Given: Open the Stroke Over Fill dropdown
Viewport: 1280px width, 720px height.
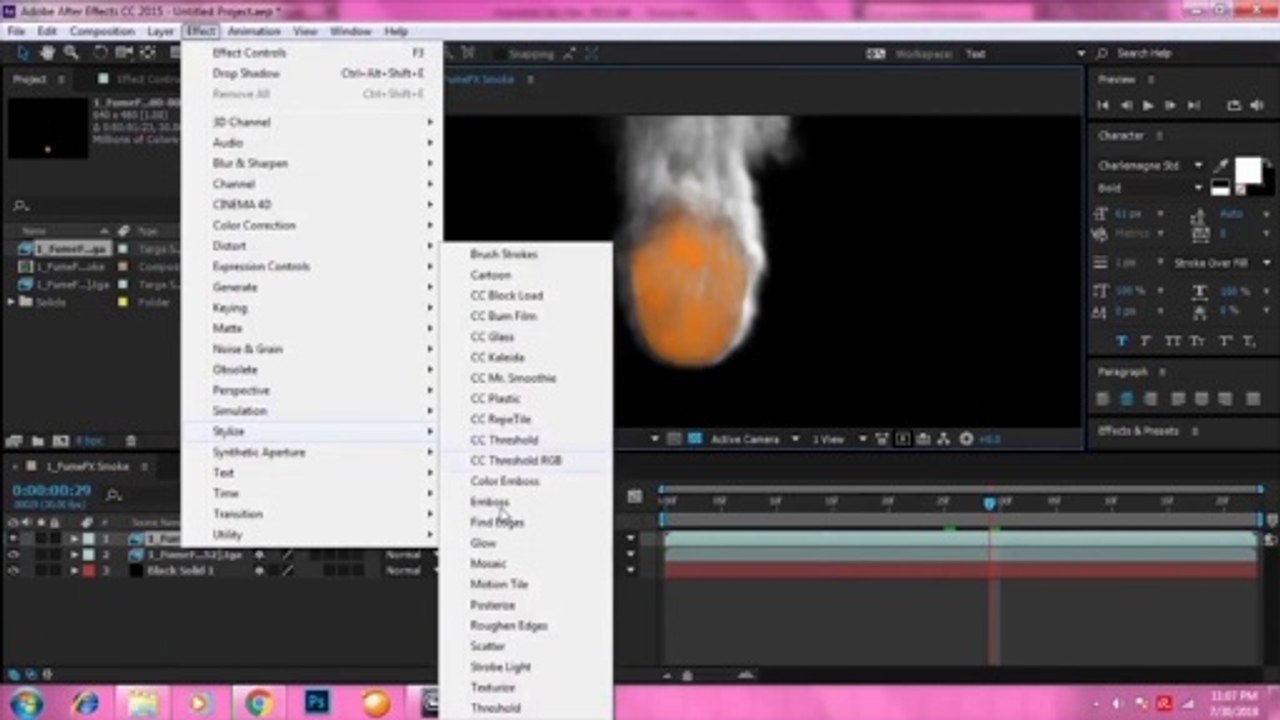Looking at the screenshot, I should coord(1220,262).
